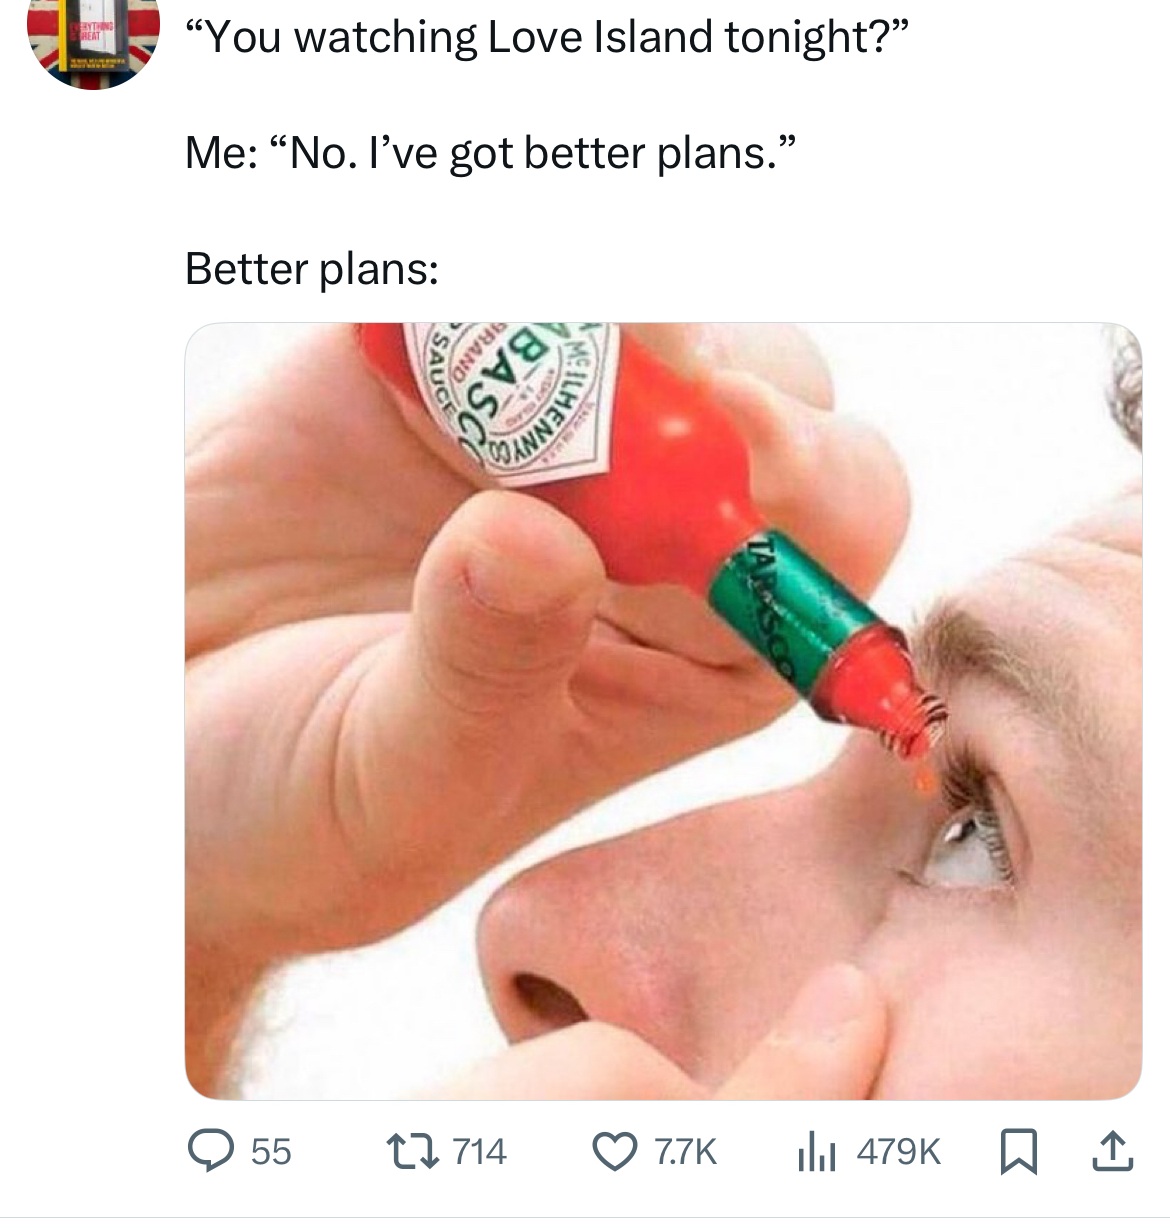Screen dimensions: 1170x1229
Task: Like the tweet with the heart icon
Action: 615,1151
